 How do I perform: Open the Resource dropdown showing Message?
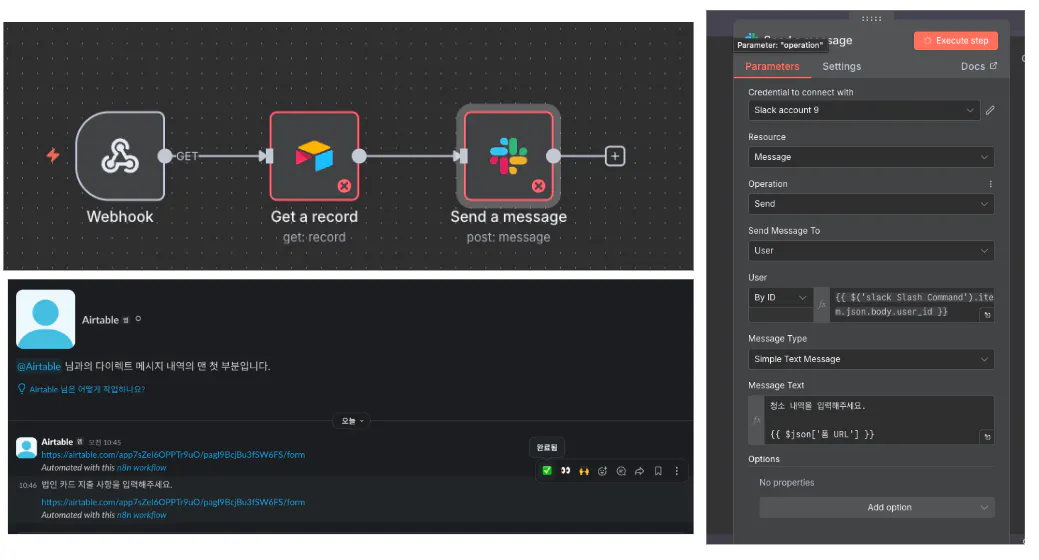[871, 157]
